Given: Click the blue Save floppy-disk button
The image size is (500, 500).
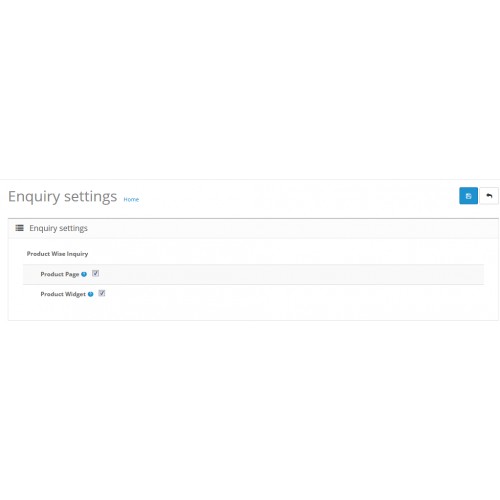Looking at the screenshot, I should (x=468, y=196).
